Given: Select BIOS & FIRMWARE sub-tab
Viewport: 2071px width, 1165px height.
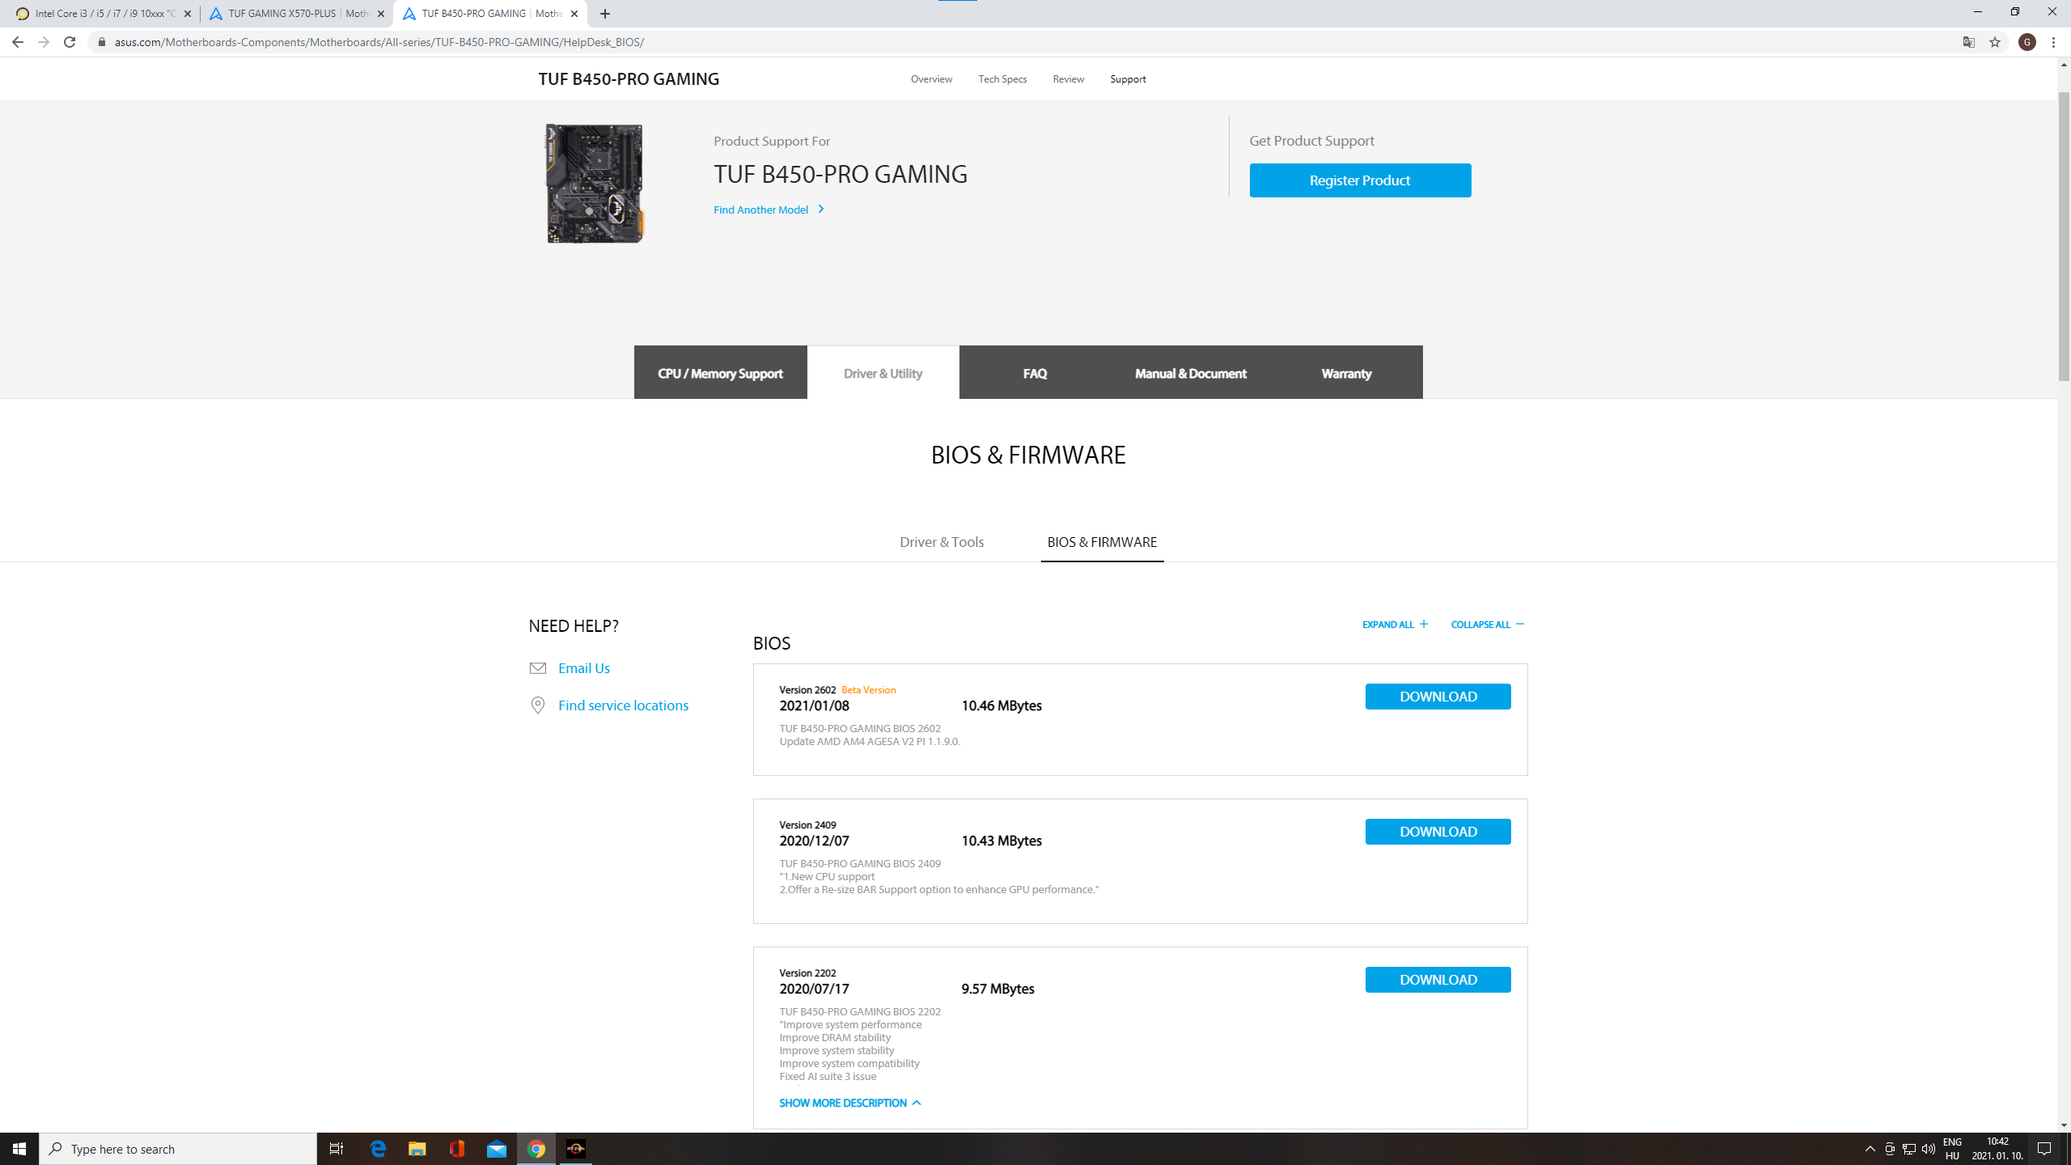Looking at the screenshot, I should coord(1102,542).
